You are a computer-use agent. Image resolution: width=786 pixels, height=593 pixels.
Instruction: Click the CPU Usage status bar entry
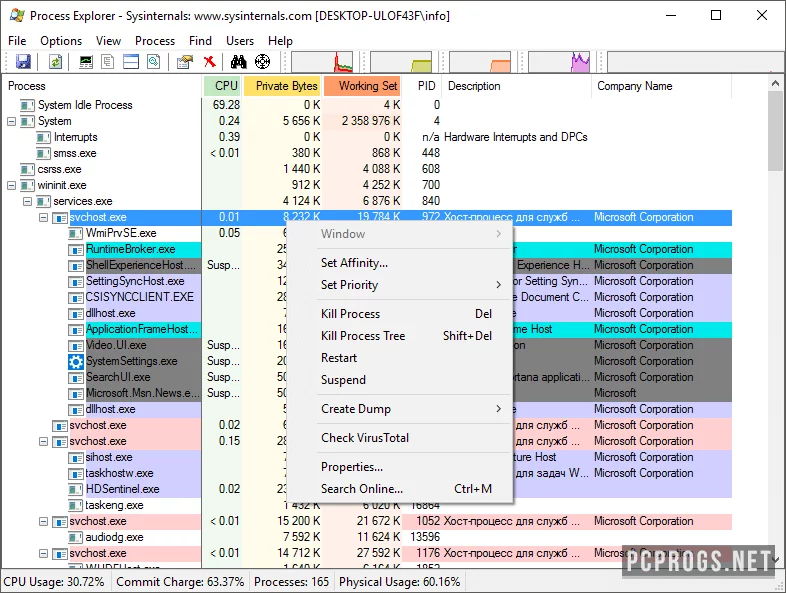tap(55, 582)
